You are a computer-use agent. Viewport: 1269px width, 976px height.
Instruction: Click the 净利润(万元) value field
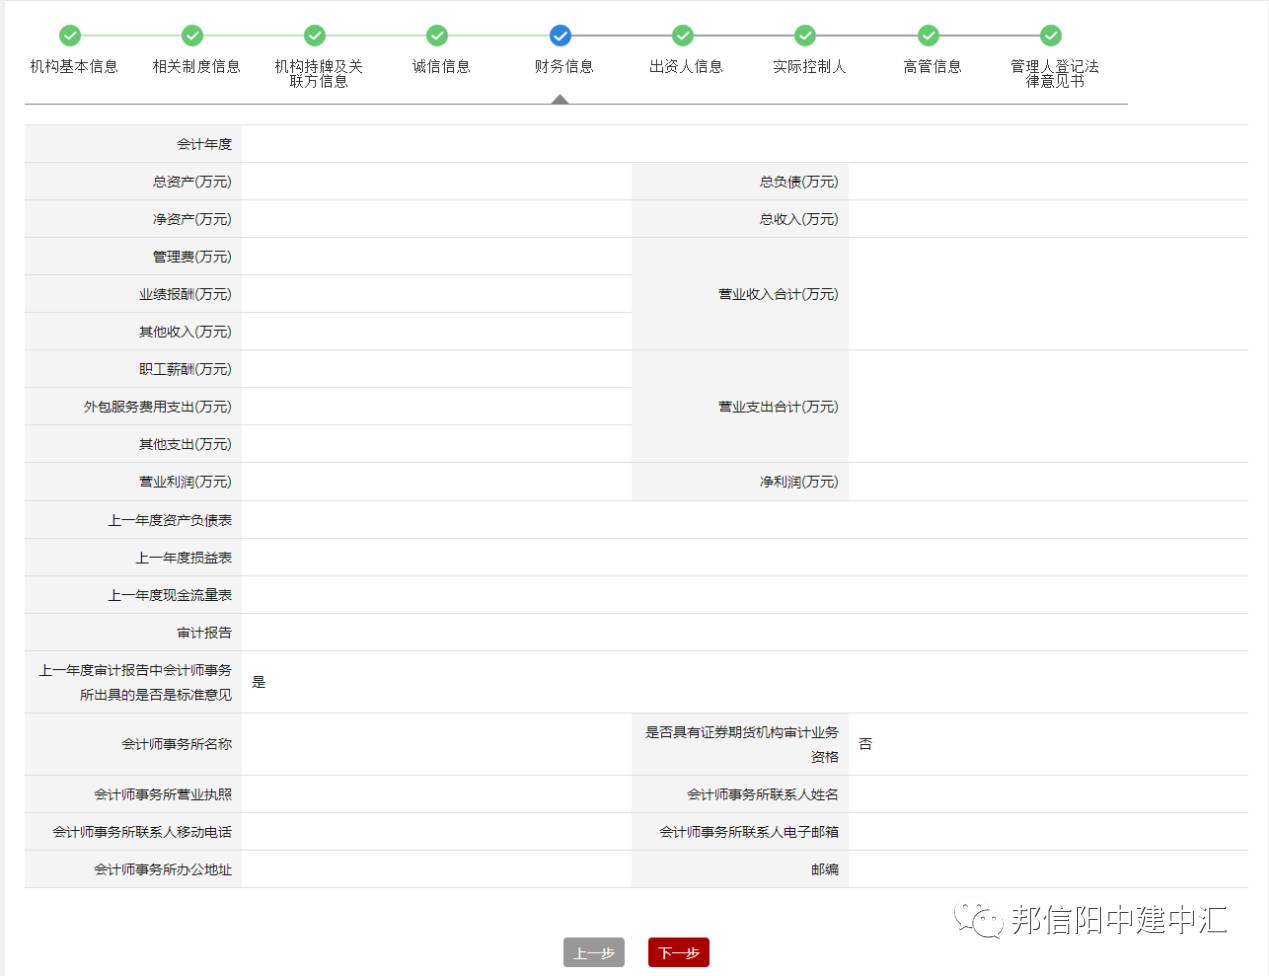click(1047, 482)
